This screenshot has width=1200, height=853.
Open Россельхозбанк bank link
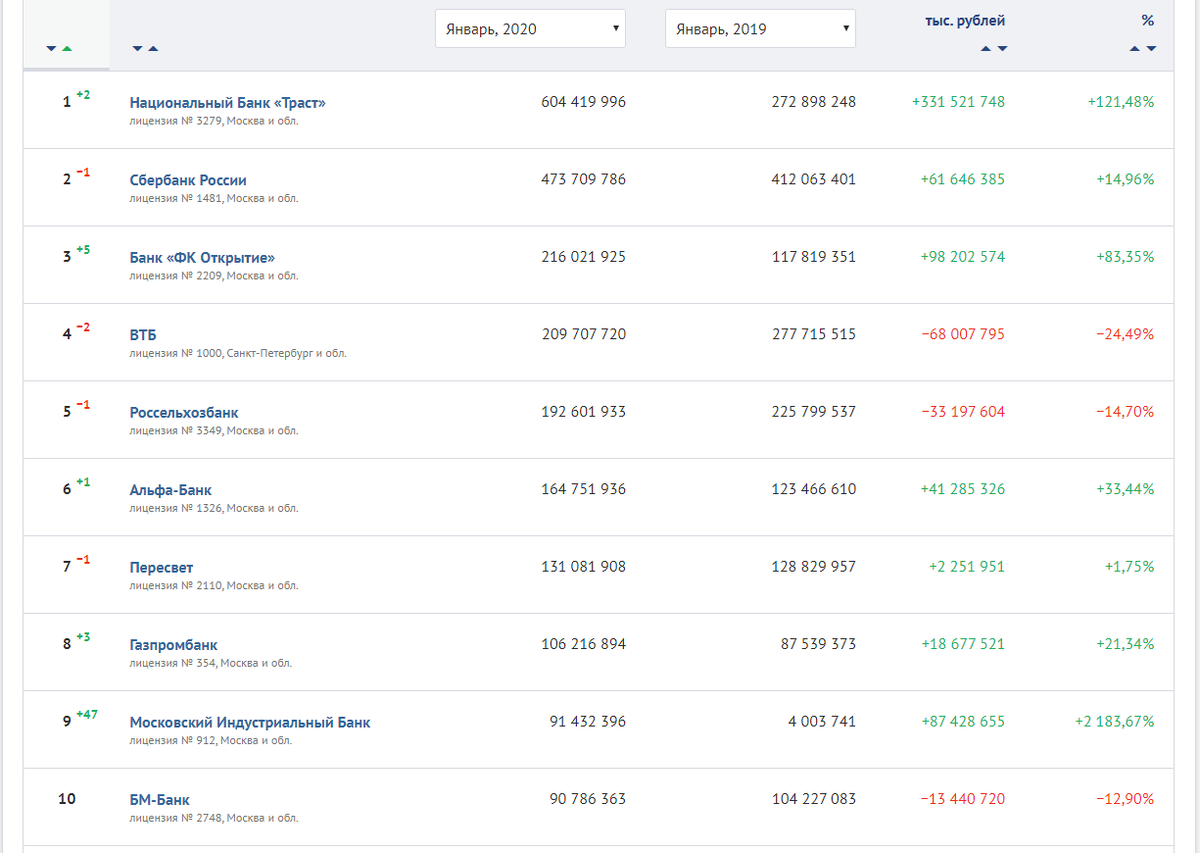tap(184, 412)
